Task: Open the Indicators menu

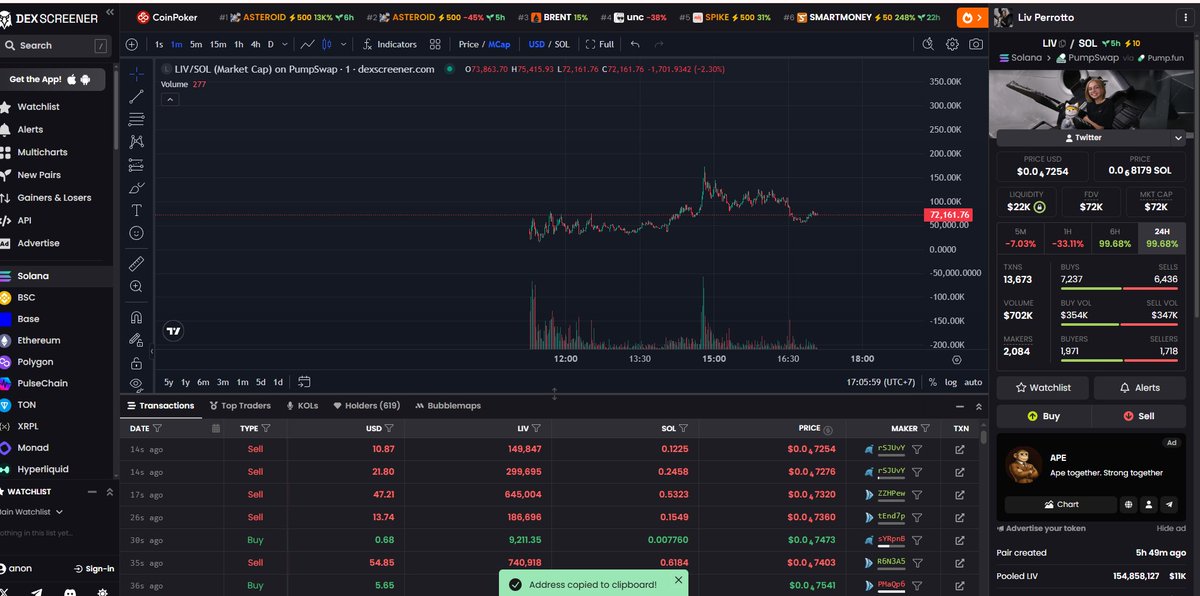Action: click(390, 44)
